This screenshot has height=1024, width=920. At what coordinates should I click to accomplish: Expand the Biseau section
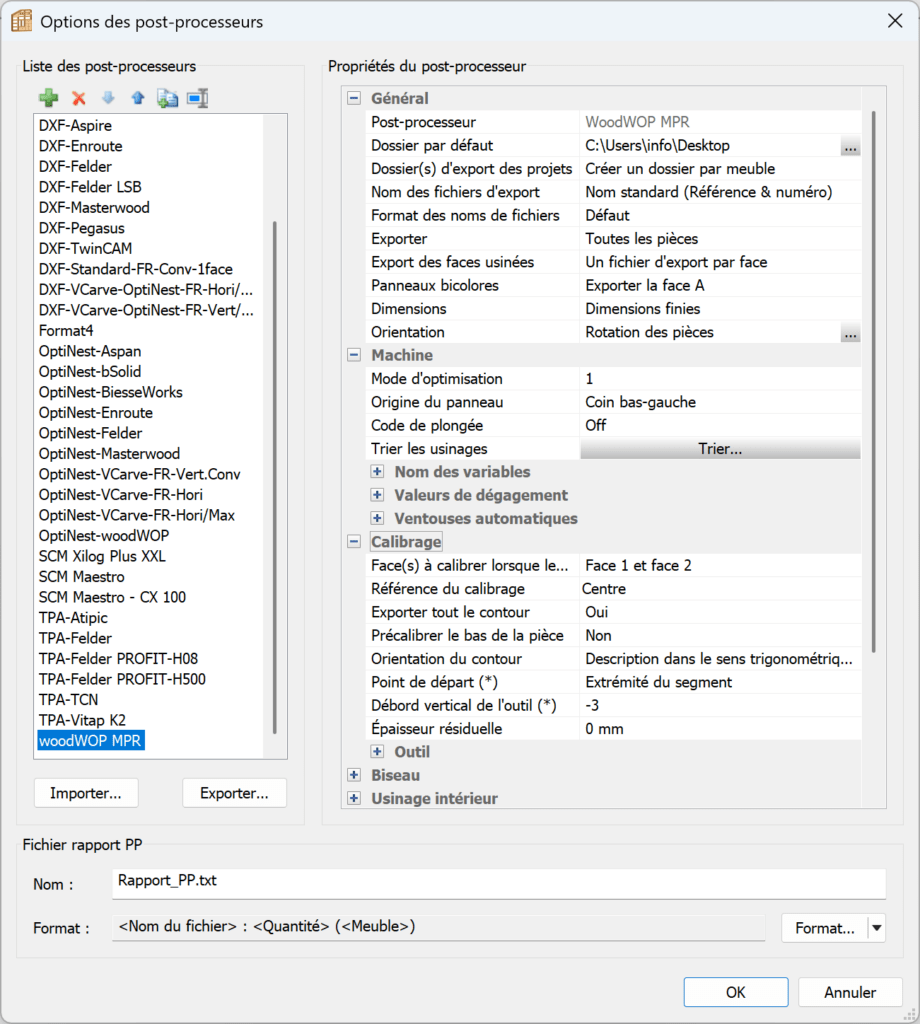(x=354, y=775)
